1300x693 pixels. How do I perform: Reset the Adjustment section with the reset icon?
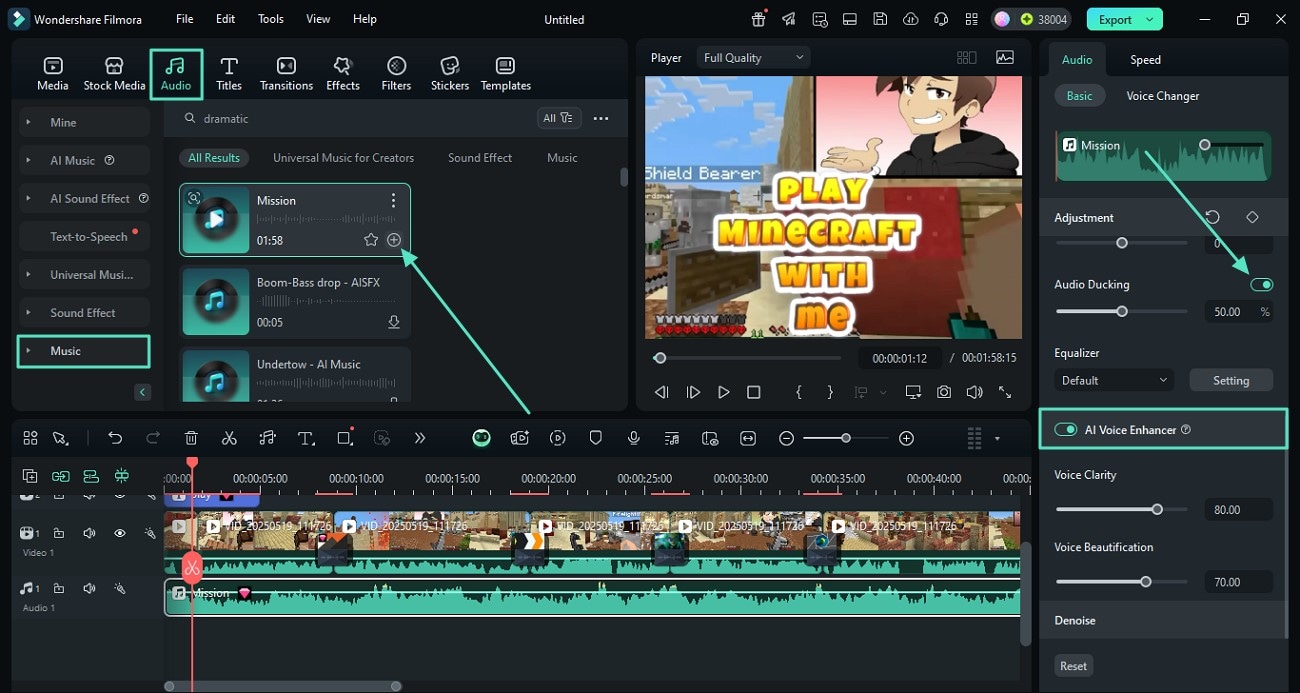coord(1213,217)
